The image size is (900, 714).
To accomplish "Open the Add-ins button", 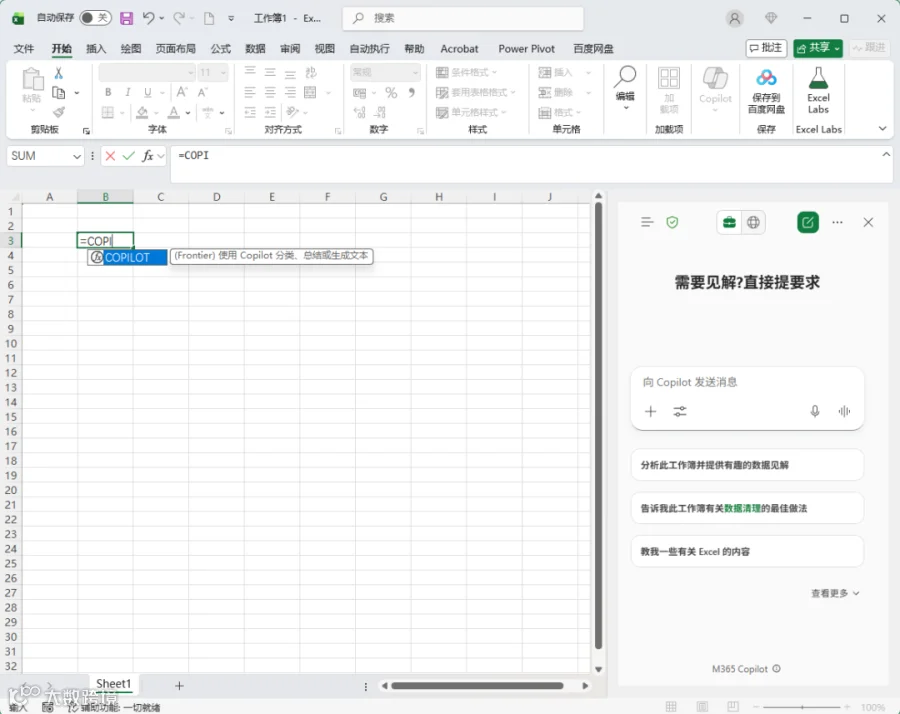I will tap(669, 91).
